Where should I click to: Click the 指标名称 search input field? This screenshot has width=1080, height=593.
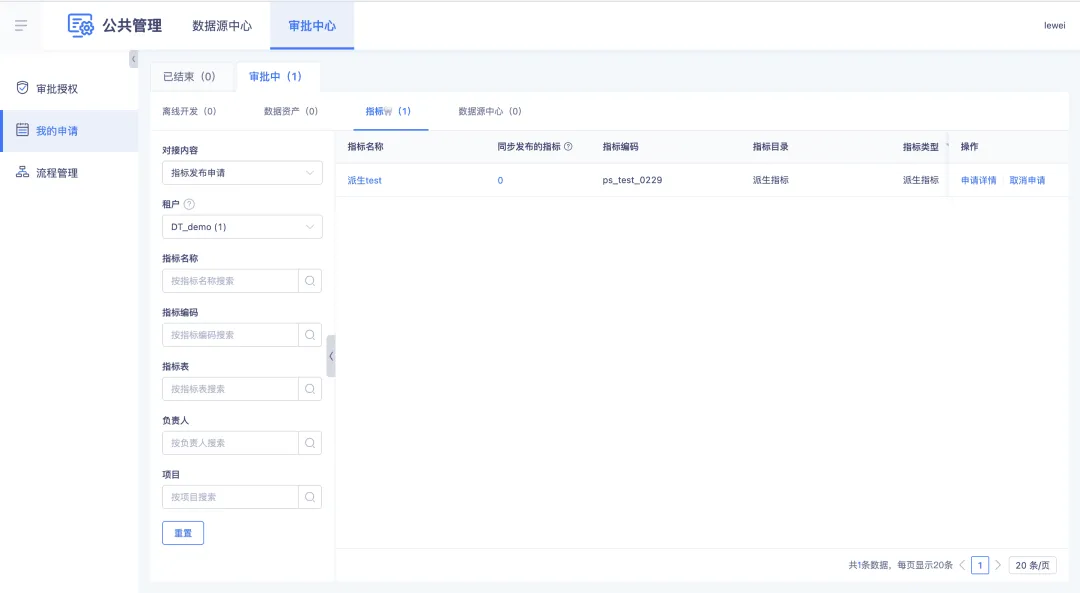pyautogui.click(x=230, y=281)
